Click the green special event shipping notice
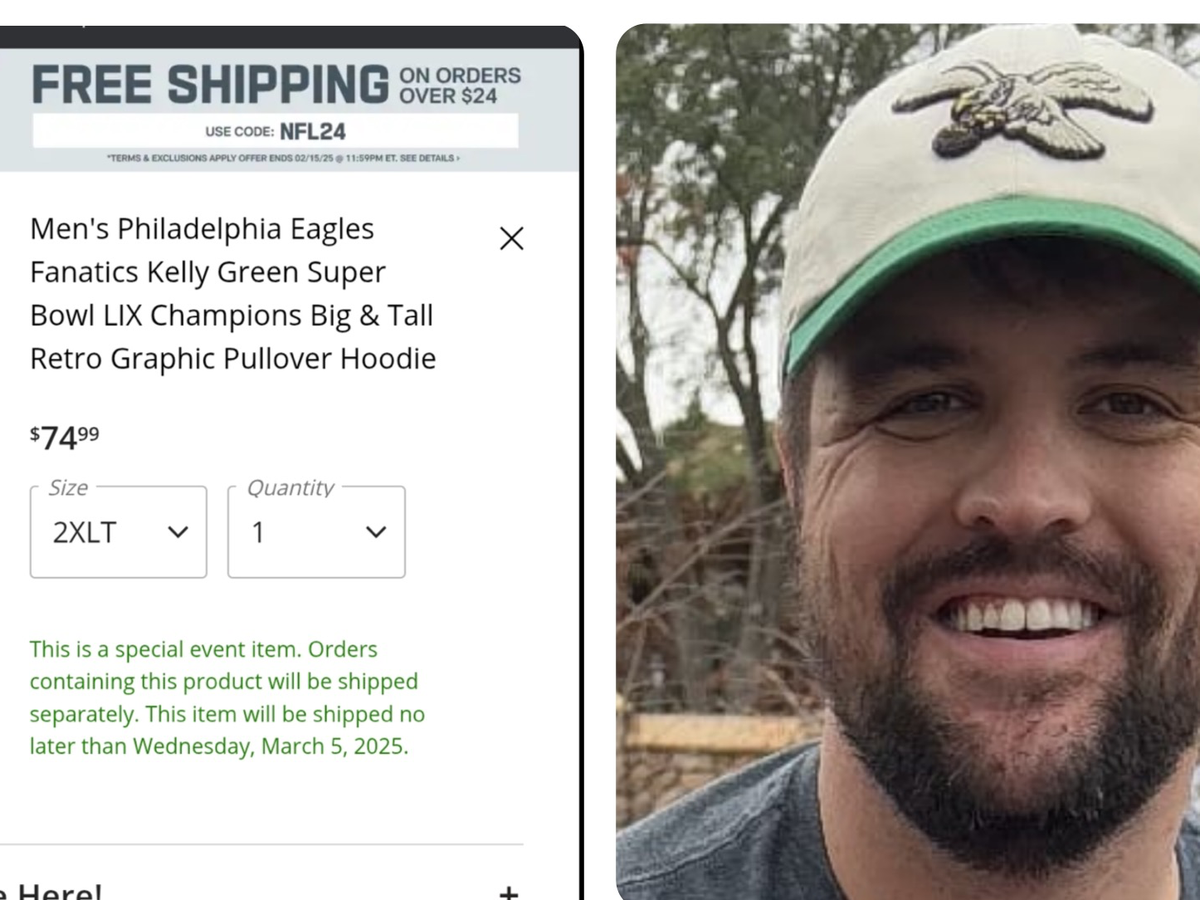 (227, 697)
